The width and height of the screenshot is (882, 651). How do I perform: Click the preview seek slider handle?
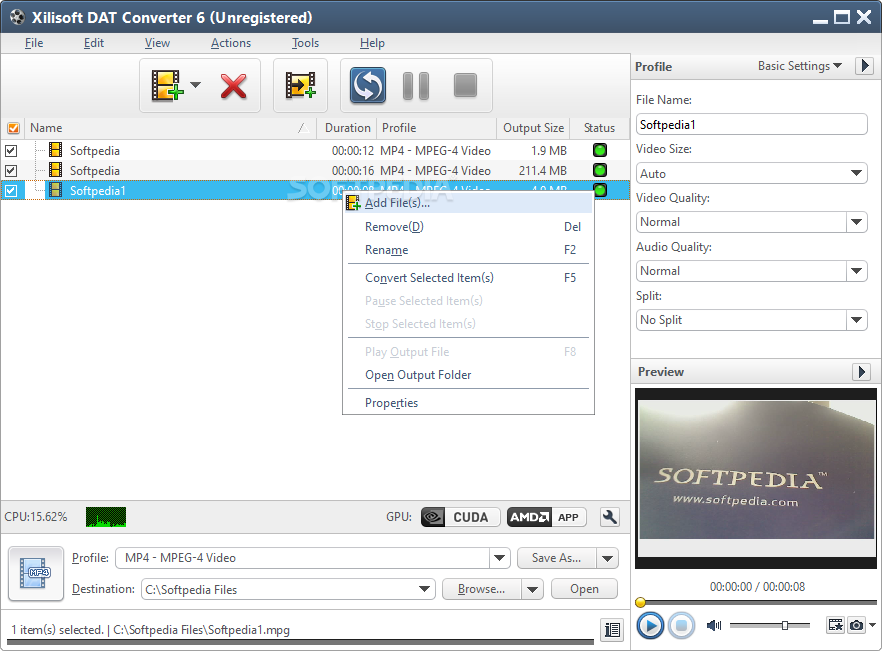640,603
